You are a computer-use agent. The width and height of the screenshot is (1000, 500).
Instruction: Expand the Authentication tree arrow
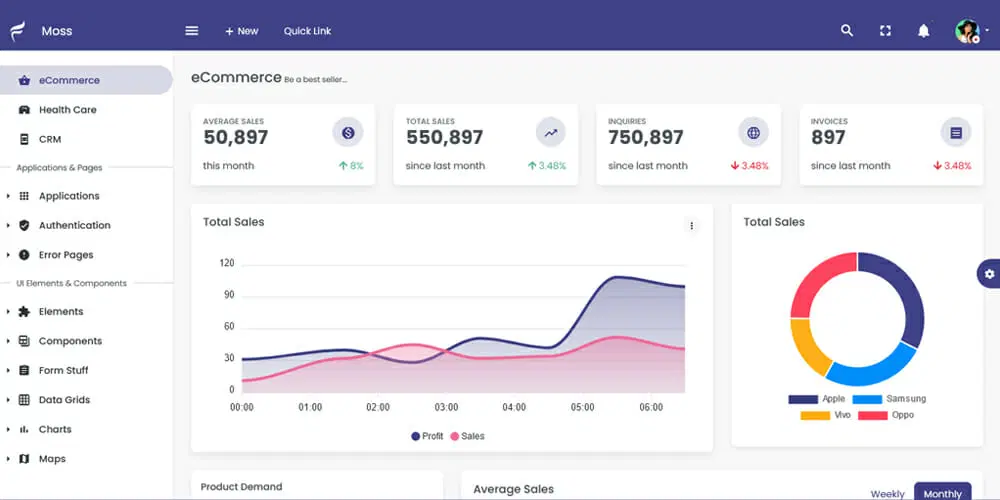coord(8,225)
